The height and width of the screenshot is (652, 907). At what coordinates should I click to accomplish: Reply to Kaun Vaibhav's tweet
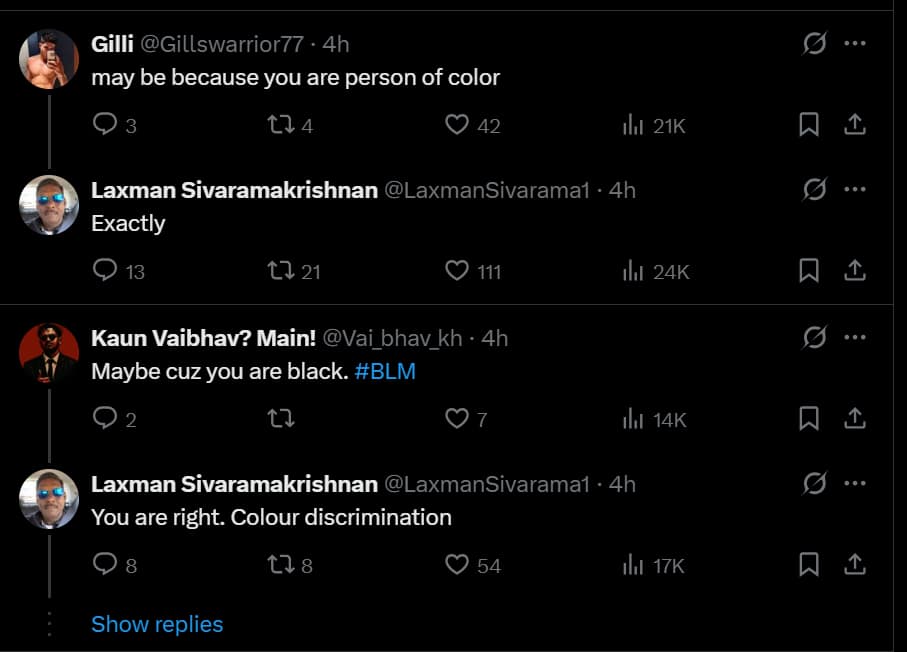coord(106,419)
